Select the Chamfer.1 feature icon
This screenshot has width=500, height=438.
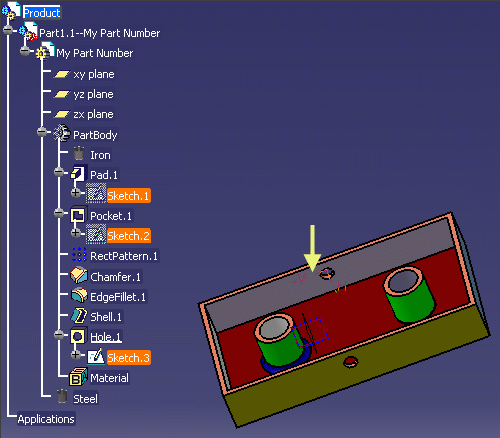coord(79,275)
